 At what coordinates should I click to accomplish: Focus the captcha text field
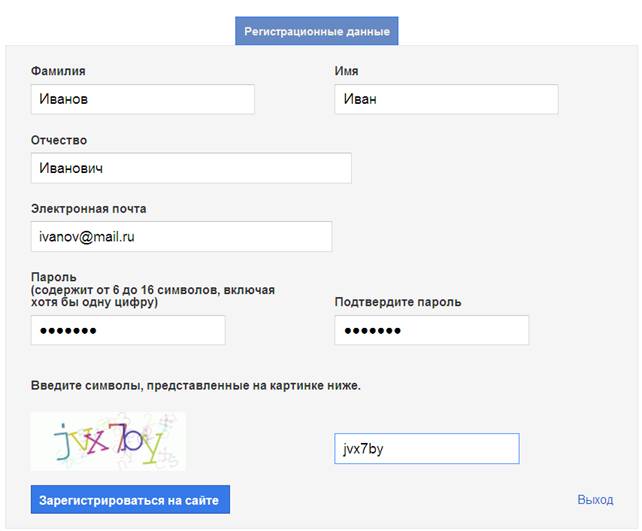[x=427, y=449]
